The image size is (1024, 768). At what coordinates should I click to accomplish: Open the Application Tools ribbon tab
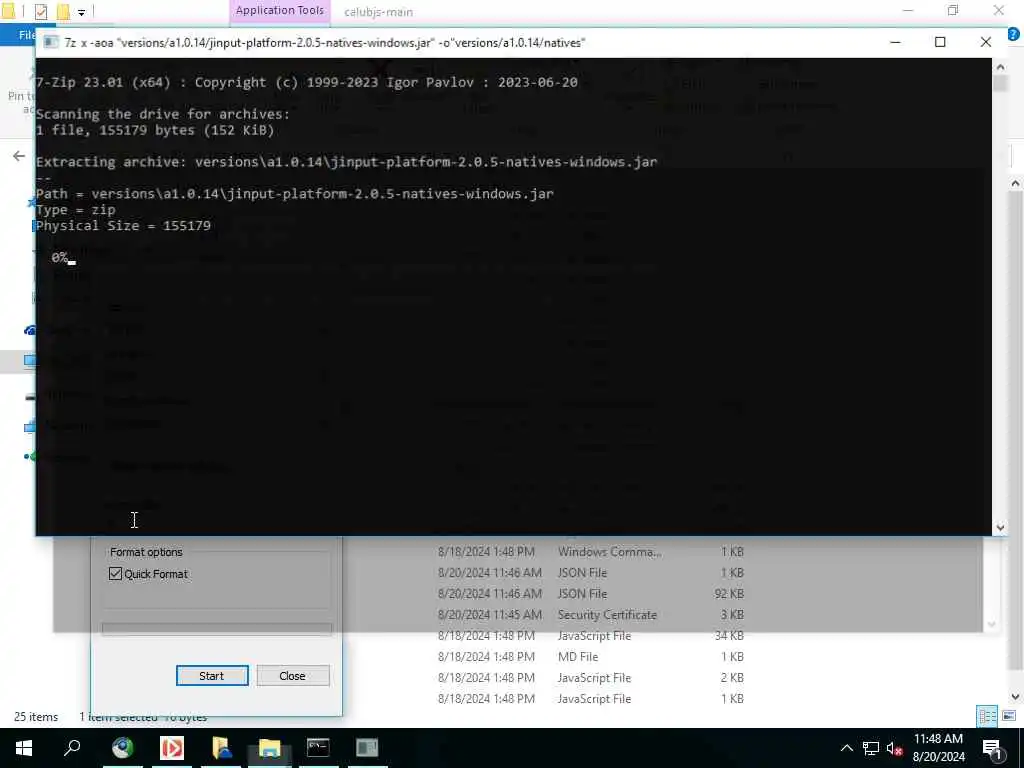[x=280, y=10]
